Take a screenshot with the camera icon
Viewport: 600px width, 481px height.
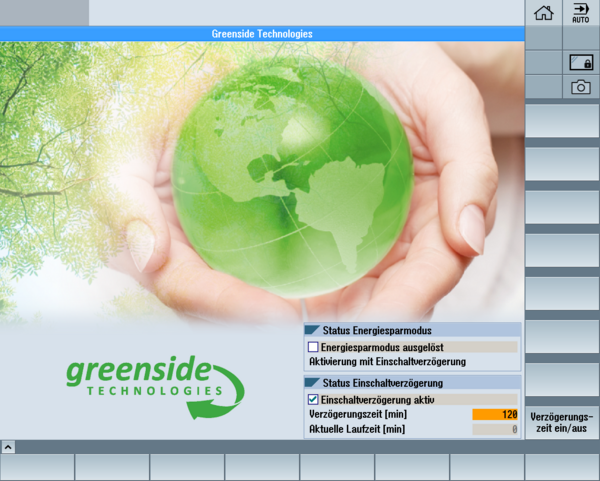pyautogui.click(x=581, y=87)
